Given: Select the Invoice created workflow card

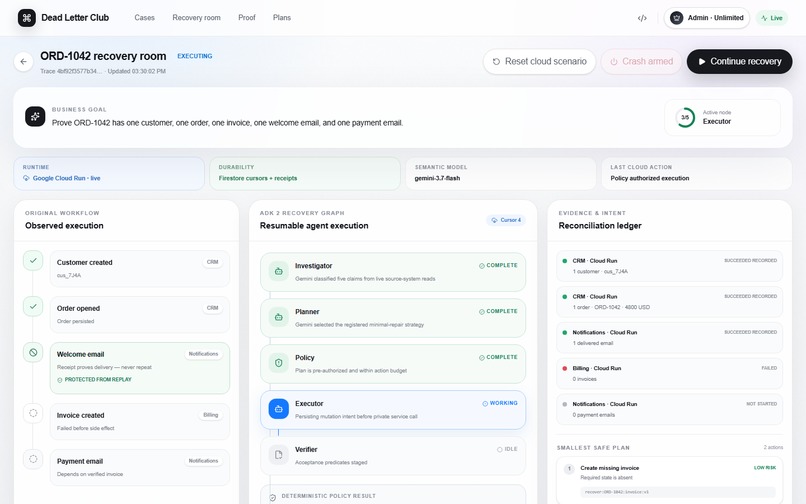Looking at the screenshot, I should pyautogui.click(x=140, y=421).
